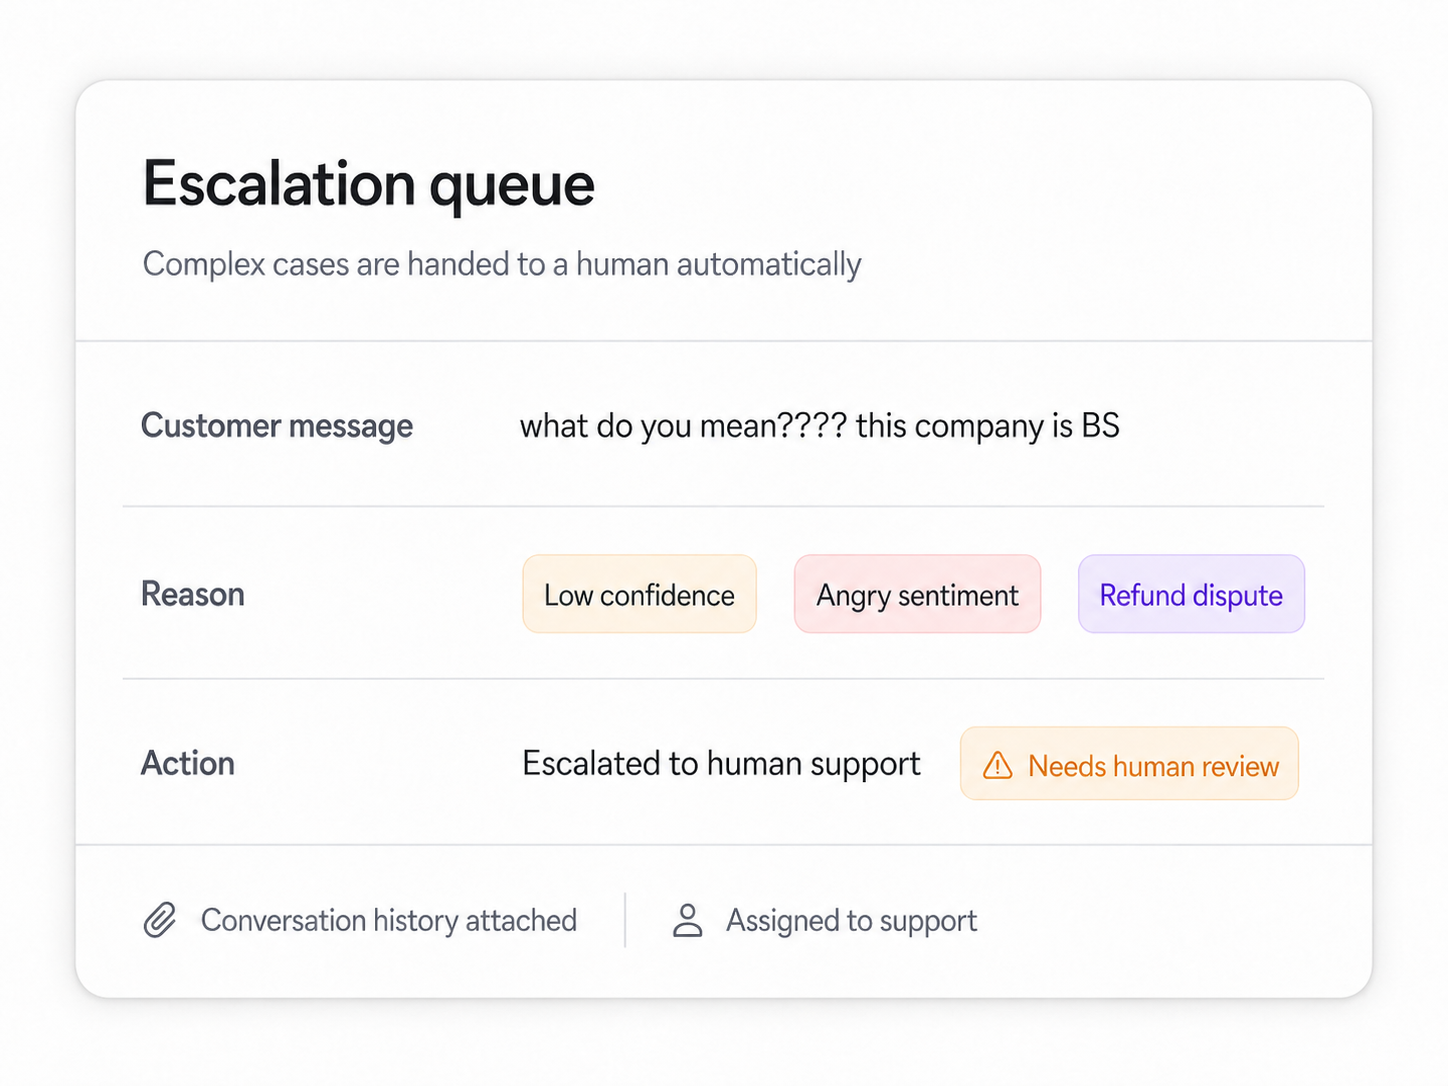Open the Needs human review badge
Viewport: 1448px width, 1086px height.
(1129, 764)
